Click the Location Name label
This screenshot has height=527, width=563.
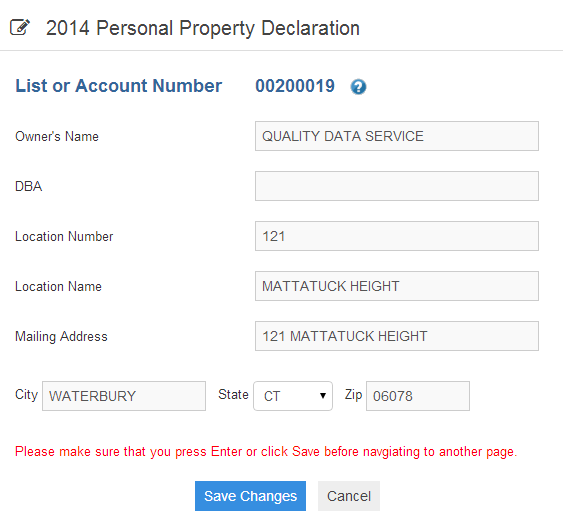click(58, 286)
